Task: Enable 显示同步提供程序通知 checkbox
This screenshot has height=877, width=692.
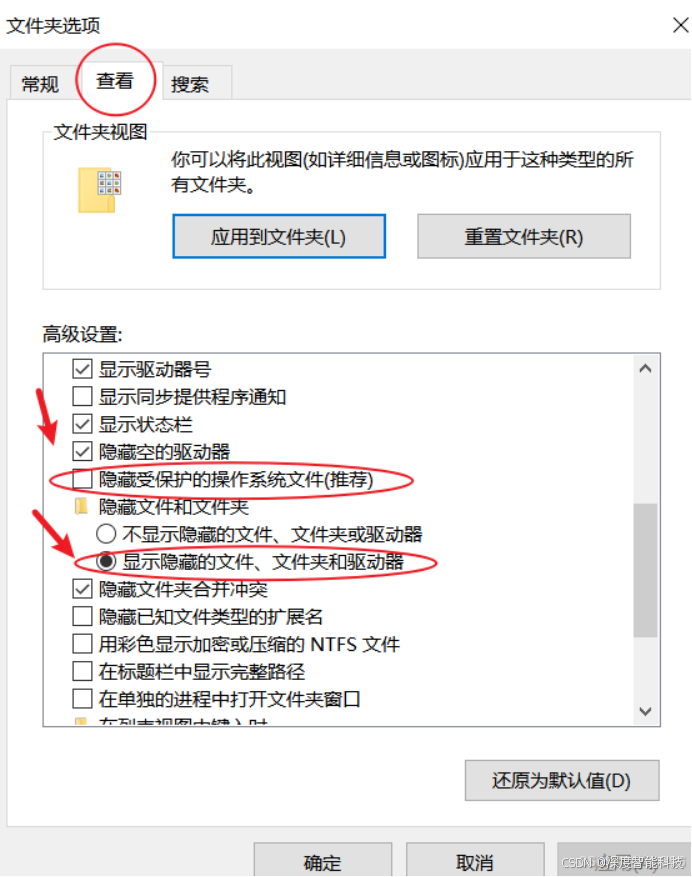Action: [82, 397]
